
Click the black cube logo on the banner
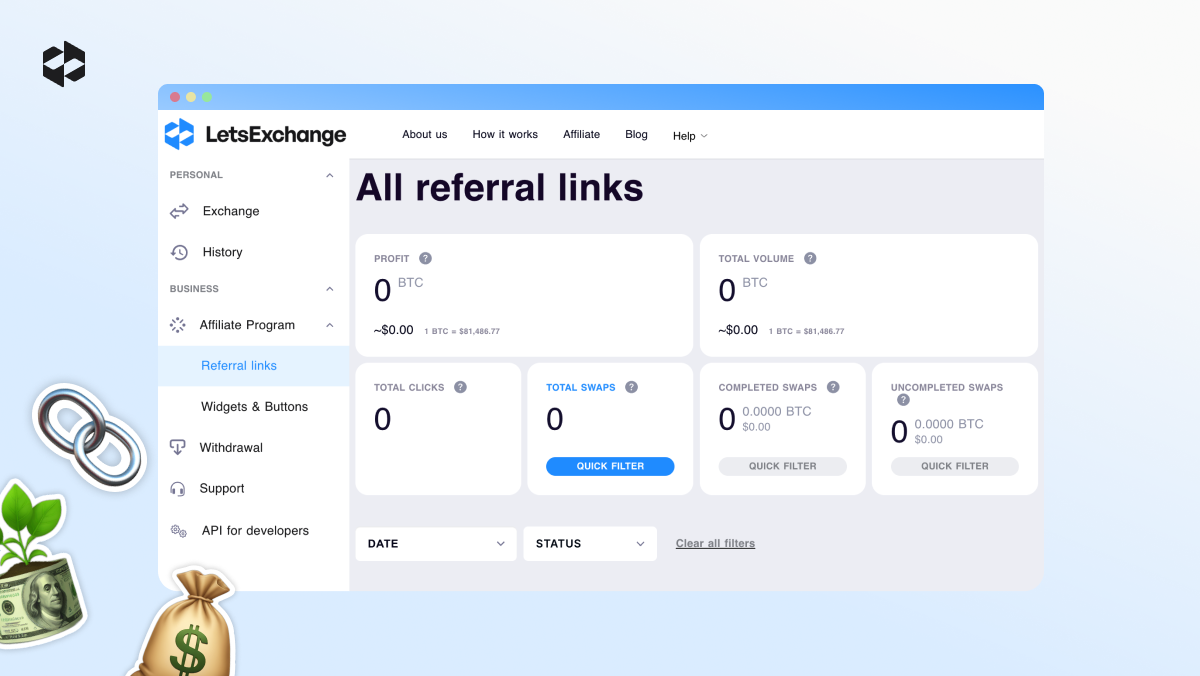64,64
